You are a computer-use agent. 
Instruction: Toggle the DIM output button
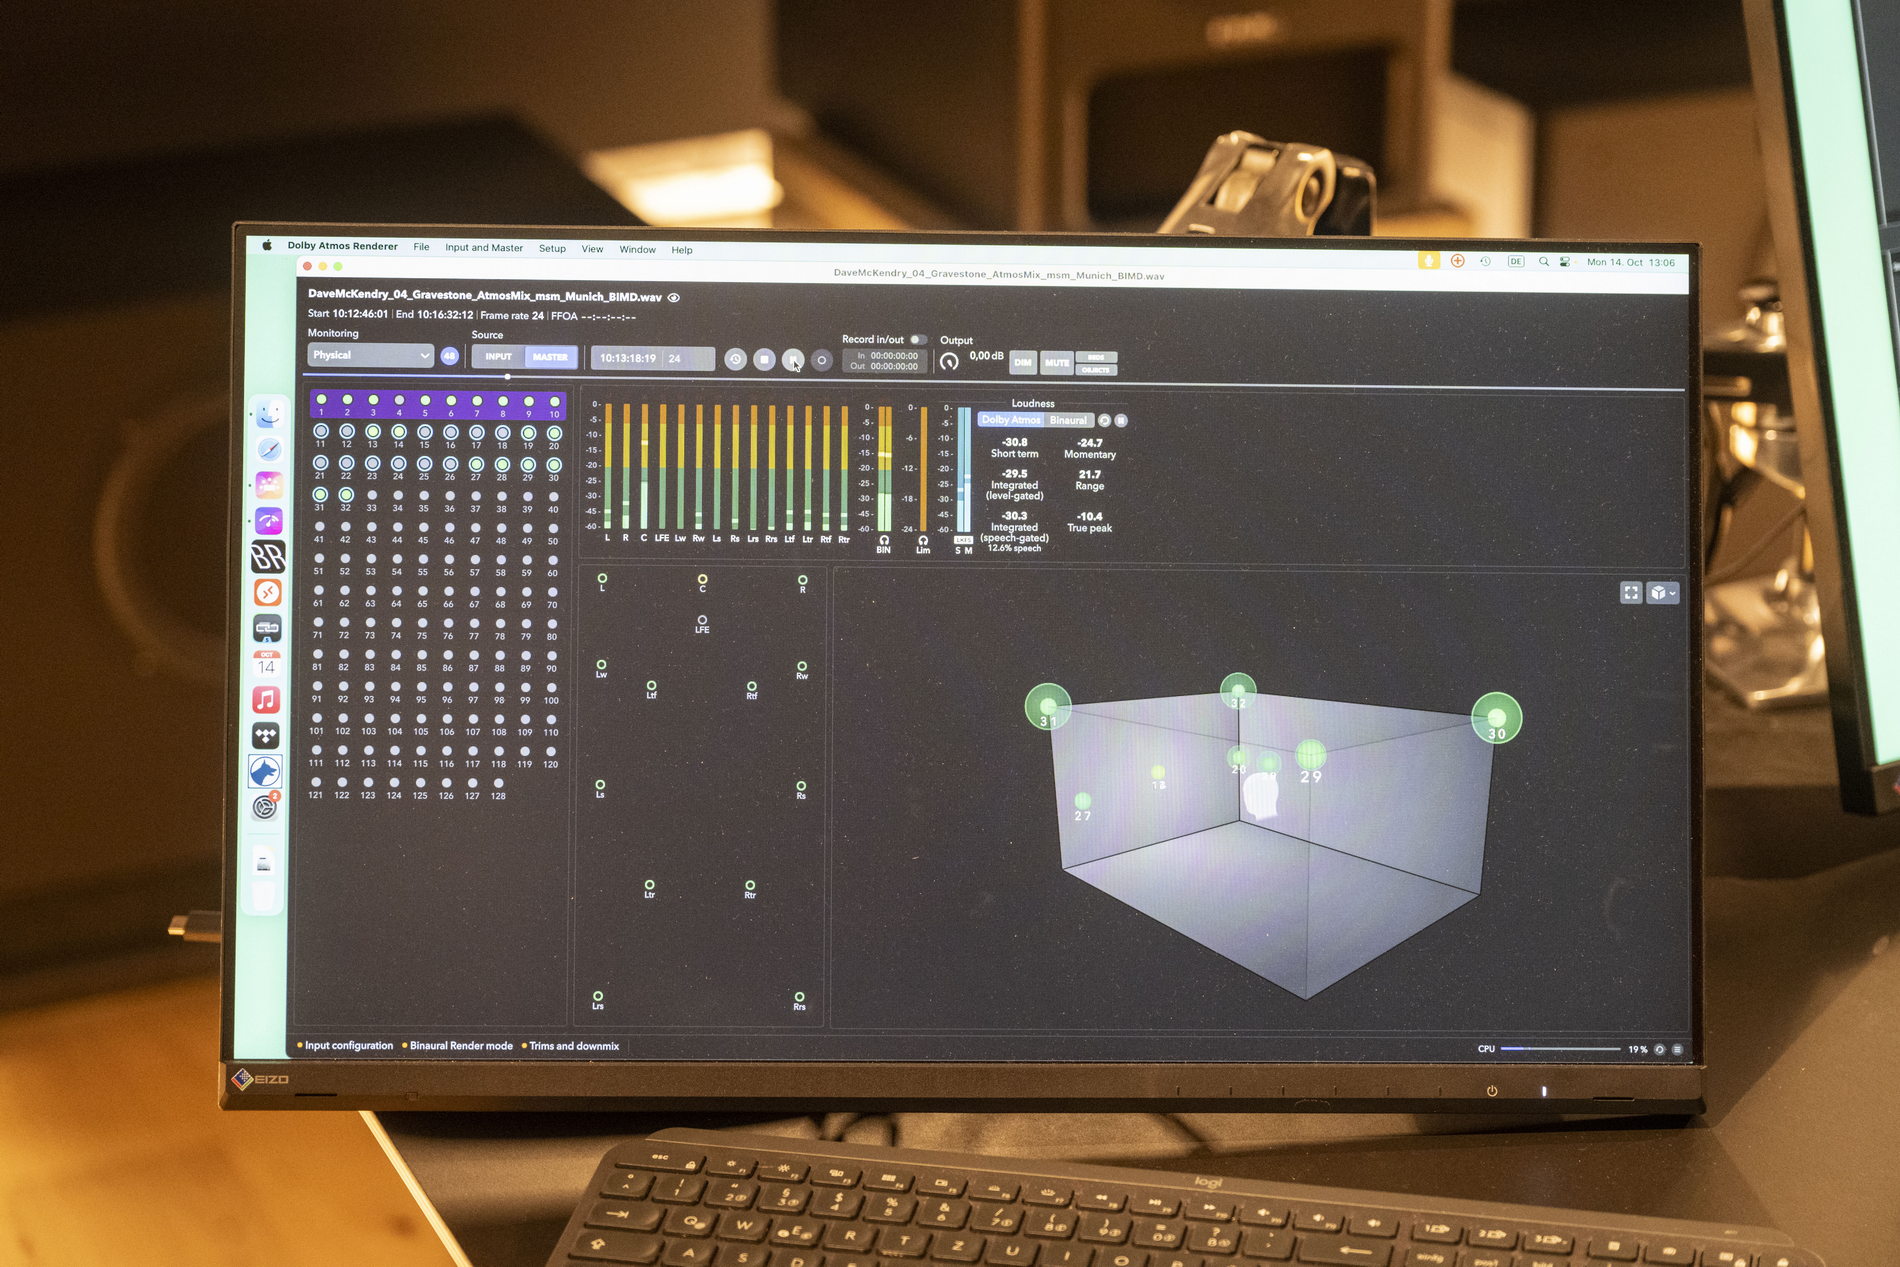1022,363
